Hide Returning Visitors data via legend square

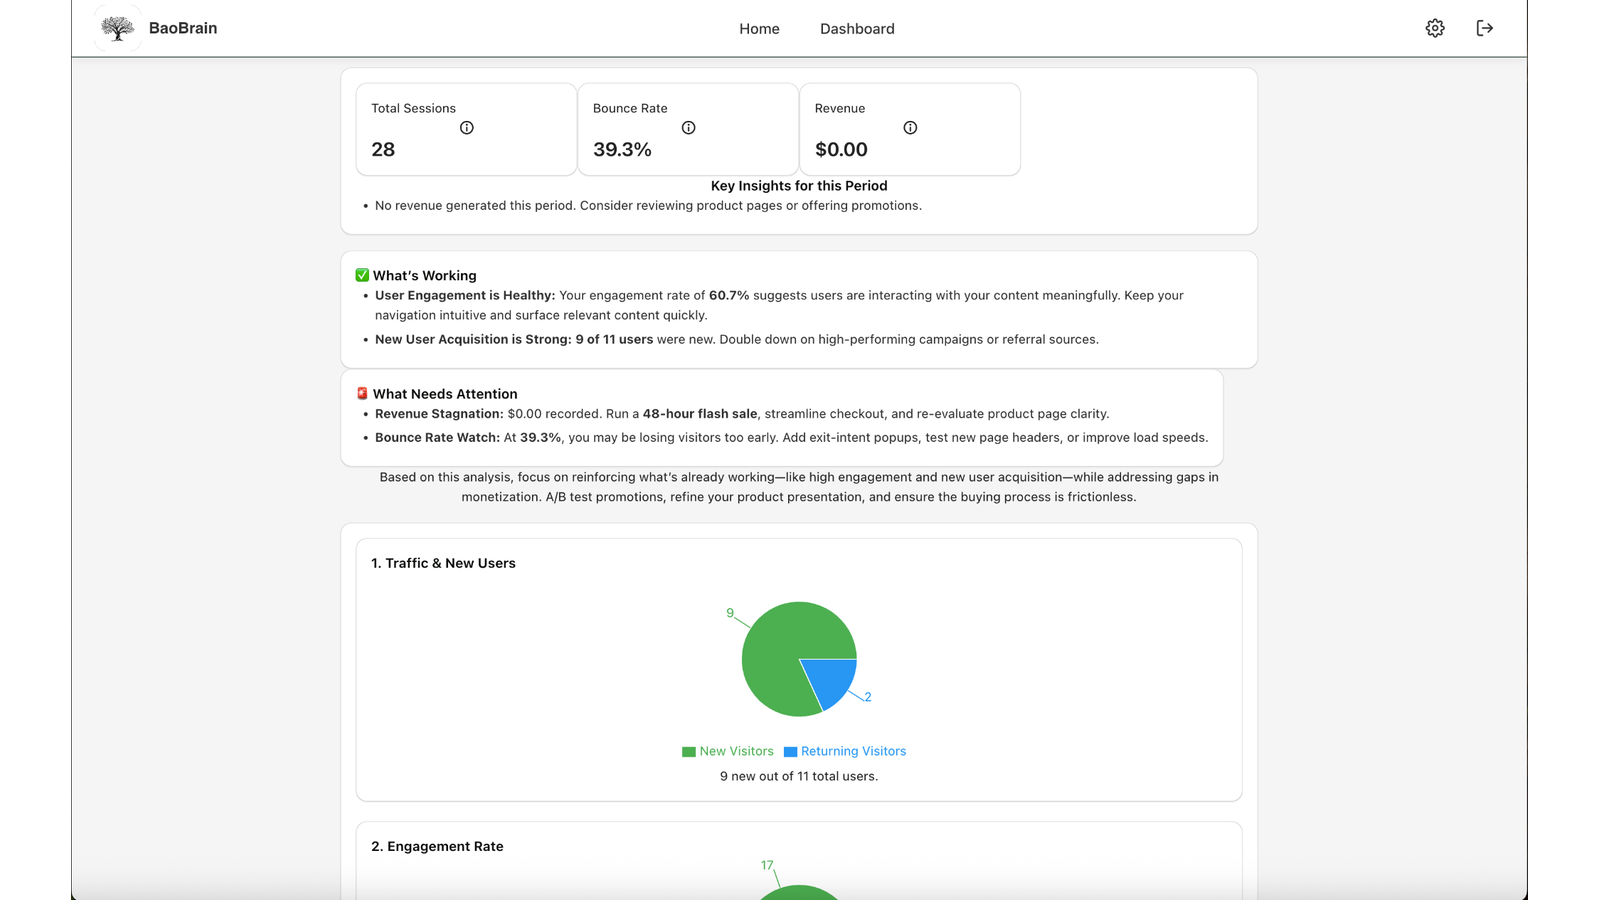pyautogui.click(x=791, y=751)
